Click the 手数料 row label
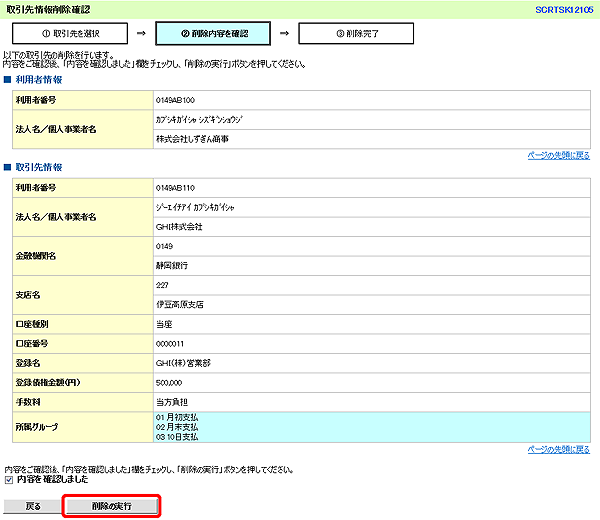The width and height of the screenshot is (600, 520). point(28,402)
